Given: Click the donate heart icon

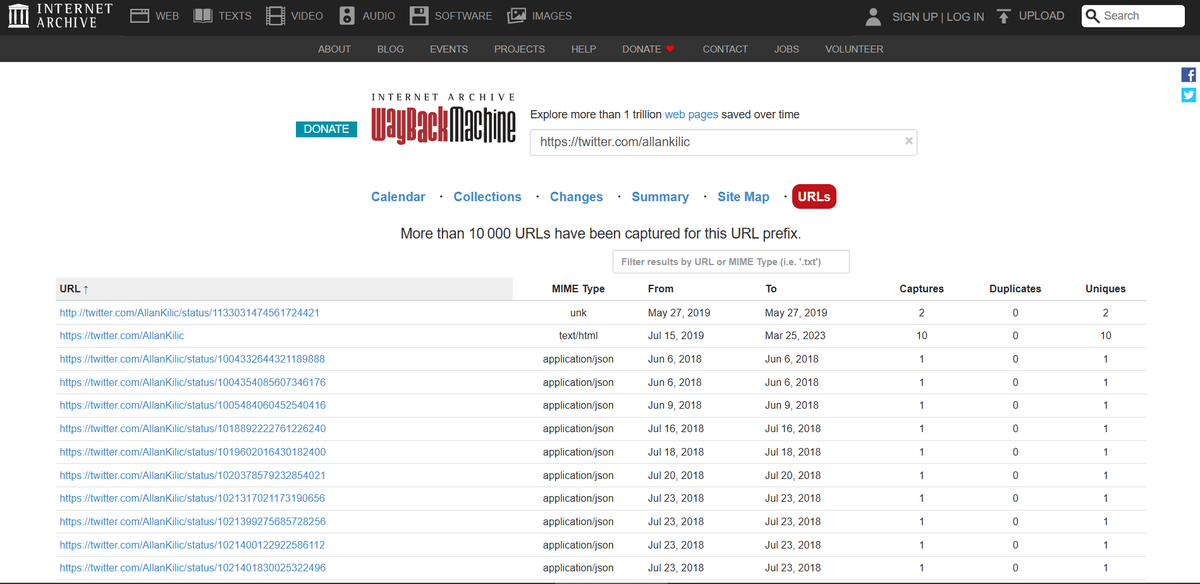Looking at the screenshot, I should pos(670,49).
